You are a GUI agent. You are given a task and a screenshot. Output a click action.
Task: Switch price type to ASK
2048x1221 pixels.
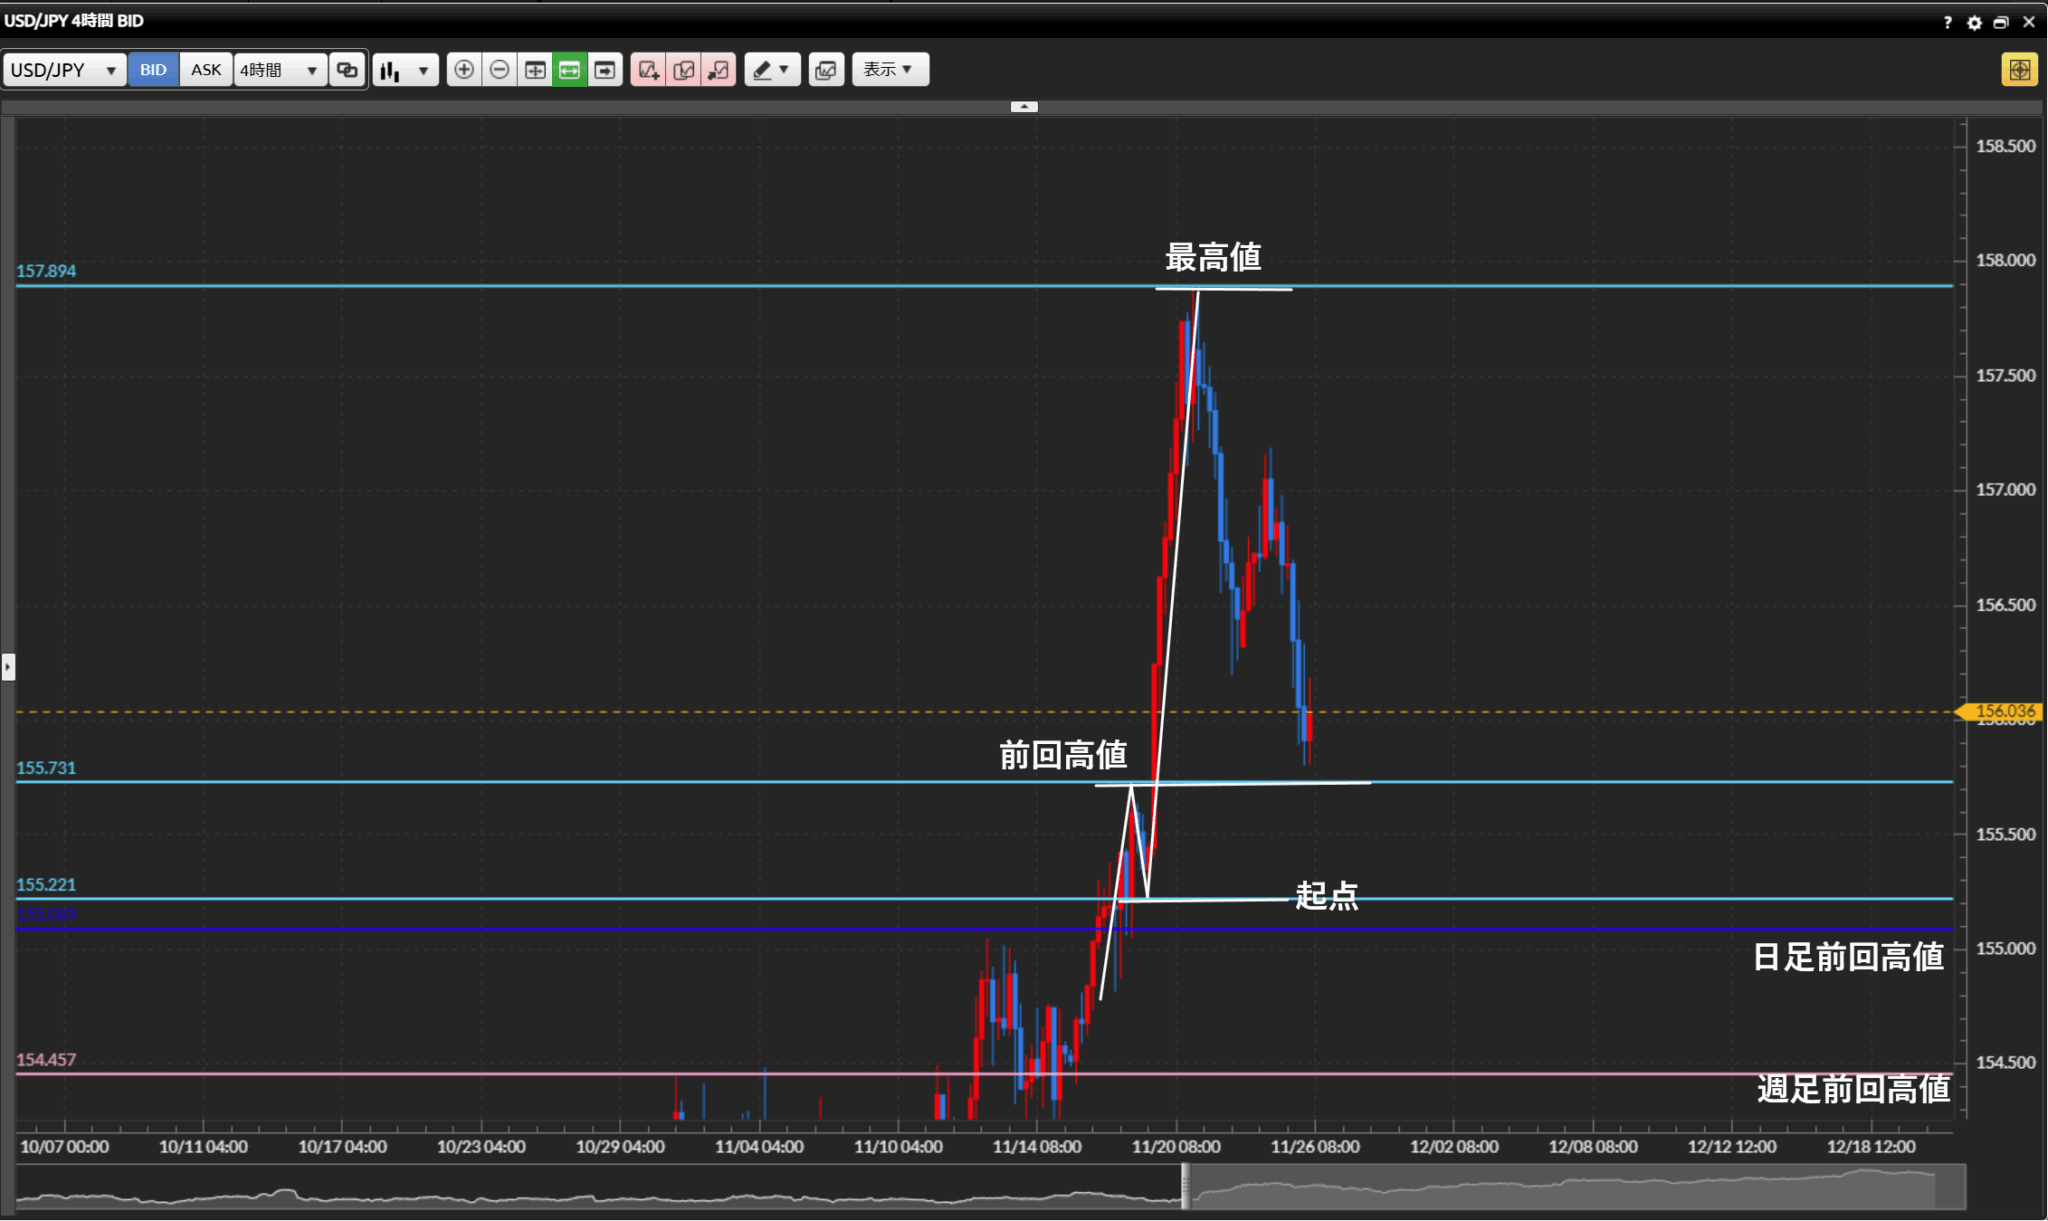pyautogui.click(x=206, y=70)
